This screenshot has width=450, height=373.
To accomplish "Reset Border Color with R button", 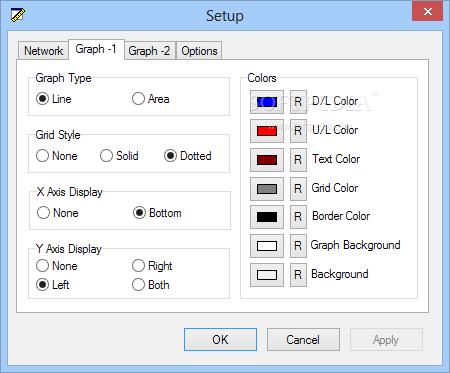I will click(298, 217).
